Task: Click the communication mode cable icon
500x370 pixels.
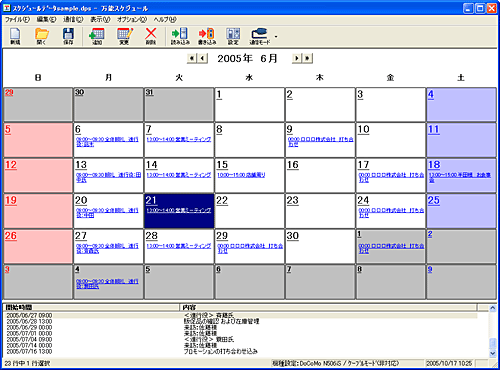Action: tap(259, 36)
